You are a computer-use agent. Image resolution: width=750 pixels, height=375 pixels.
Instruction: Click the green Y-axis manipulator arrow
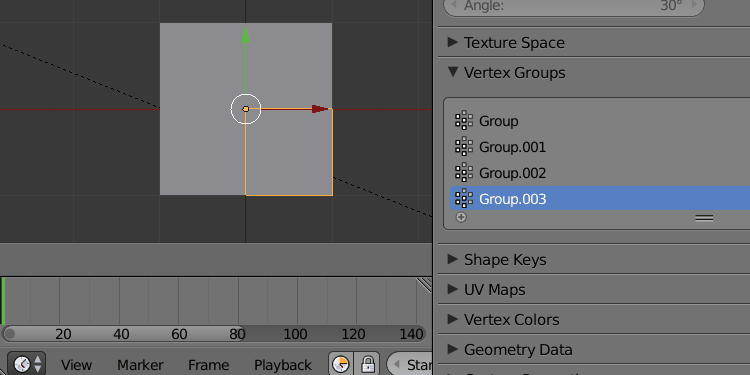pyautogui.click(x=245, y=35)
